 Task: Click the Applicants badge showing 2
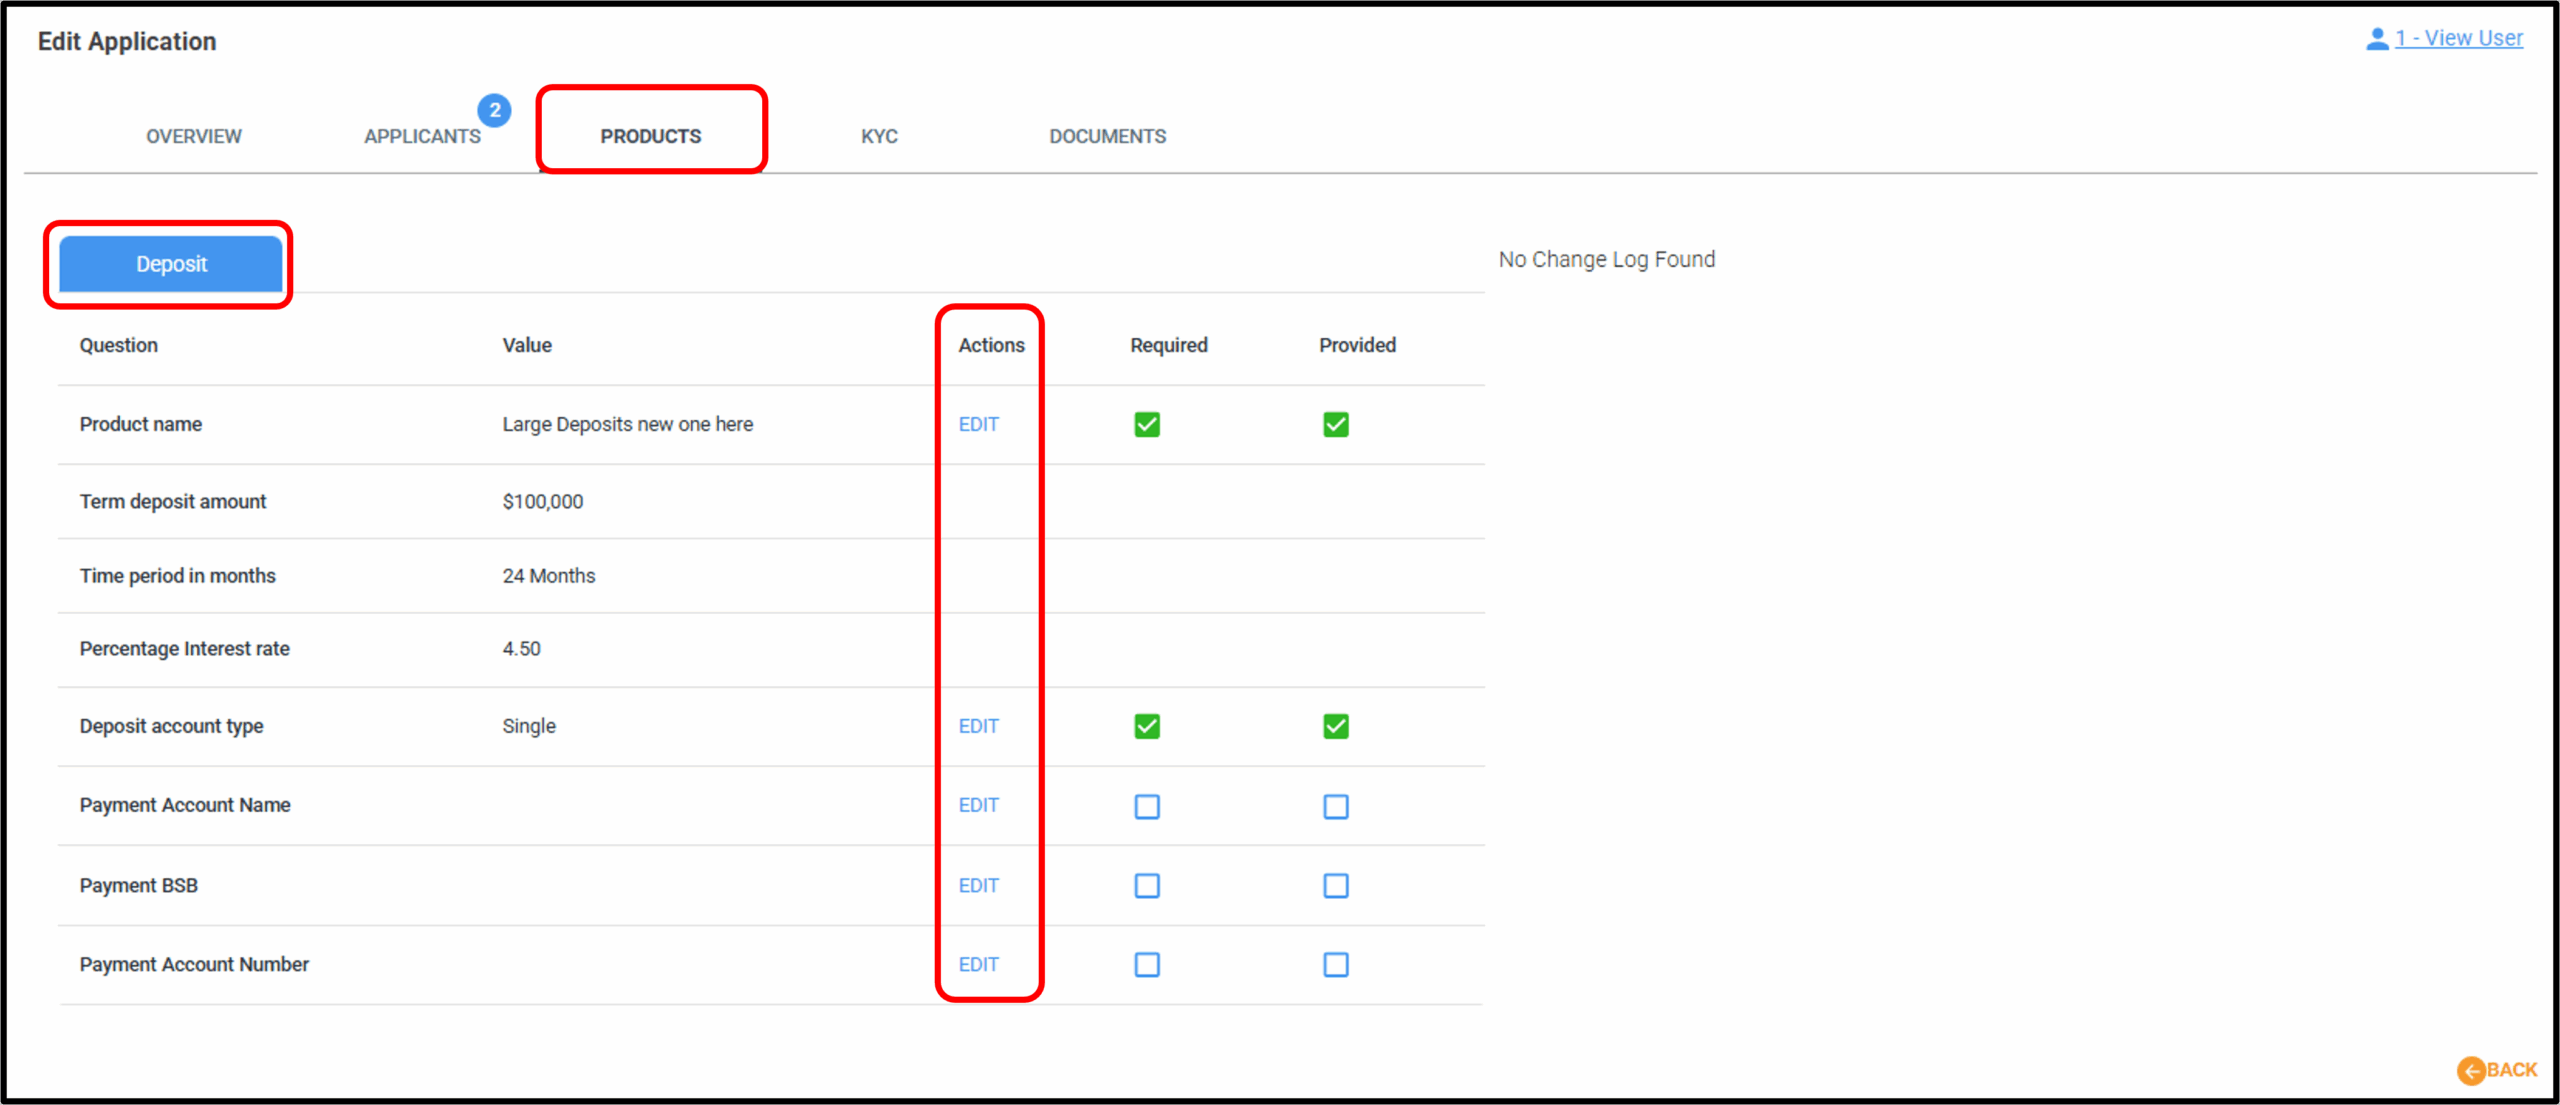pyautogui.click(x=494, y=110)
